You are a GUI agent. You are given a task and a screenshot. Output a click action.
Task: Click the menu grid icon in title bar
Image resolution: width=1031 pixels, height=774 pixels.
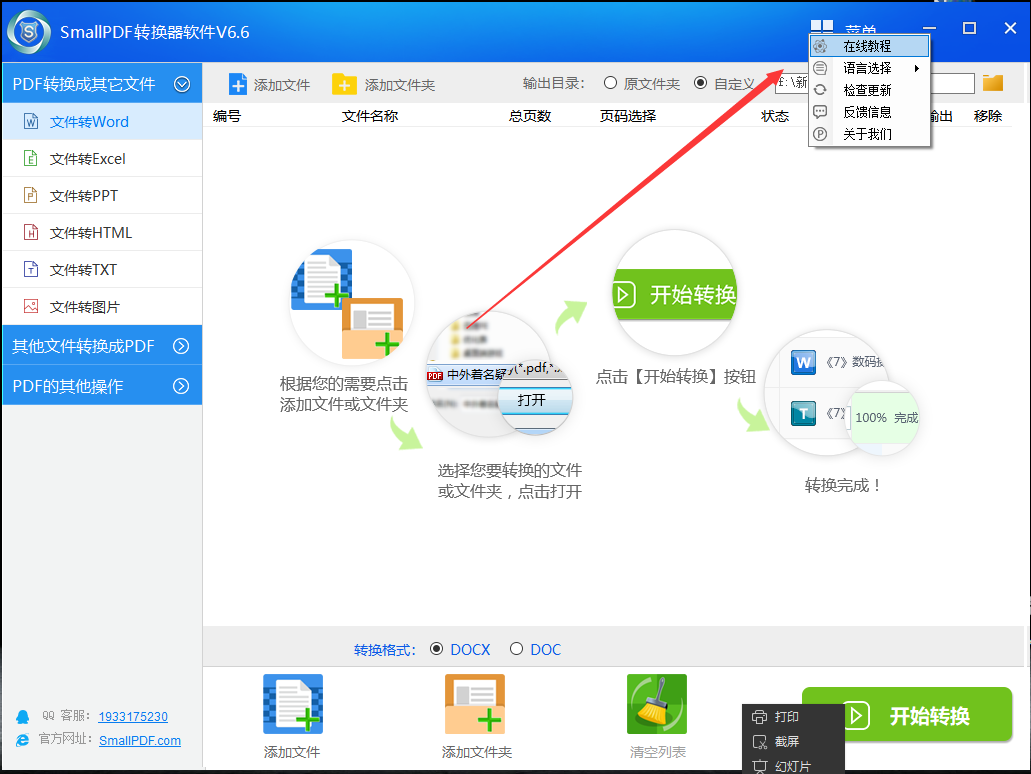tap(822, 26)
